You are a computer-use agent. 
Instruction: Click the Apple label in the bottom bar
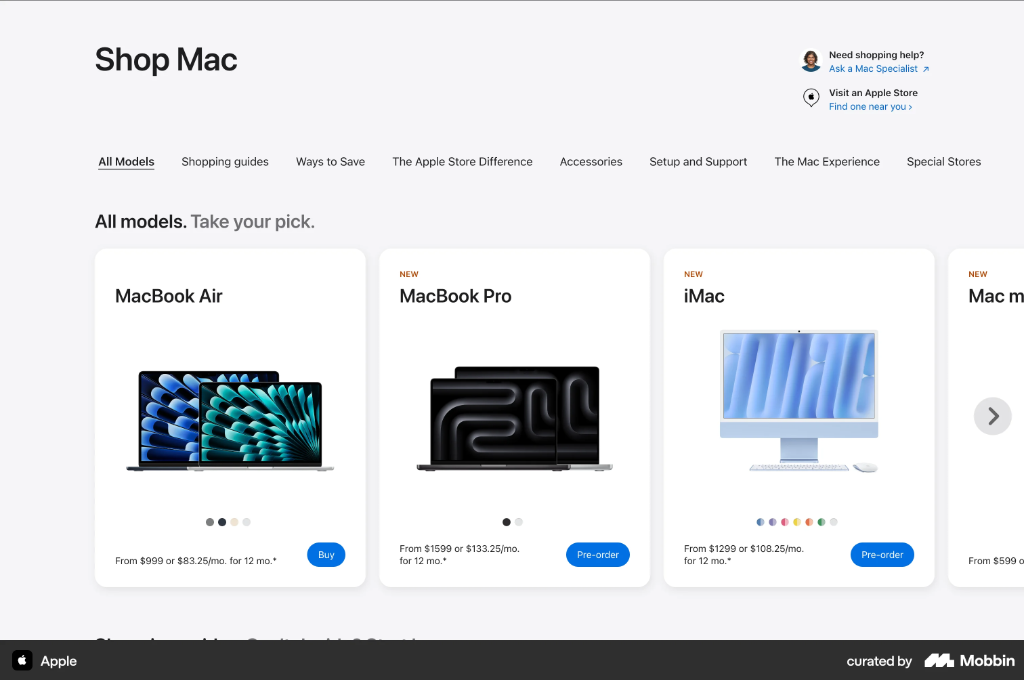point(59,661)
